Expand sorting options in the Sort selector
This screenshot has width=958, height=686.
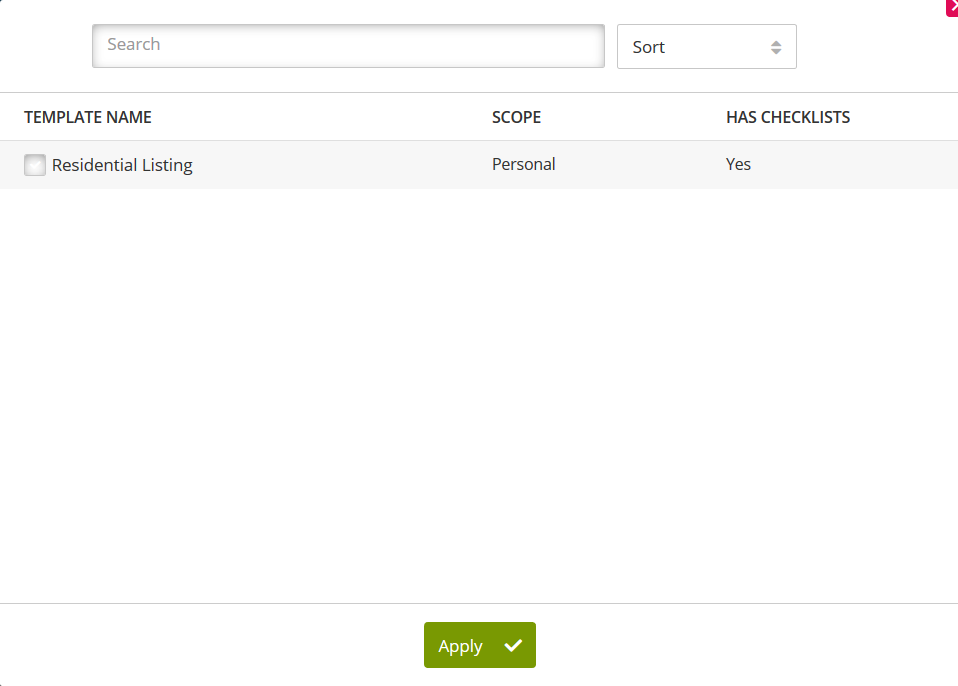706,46
